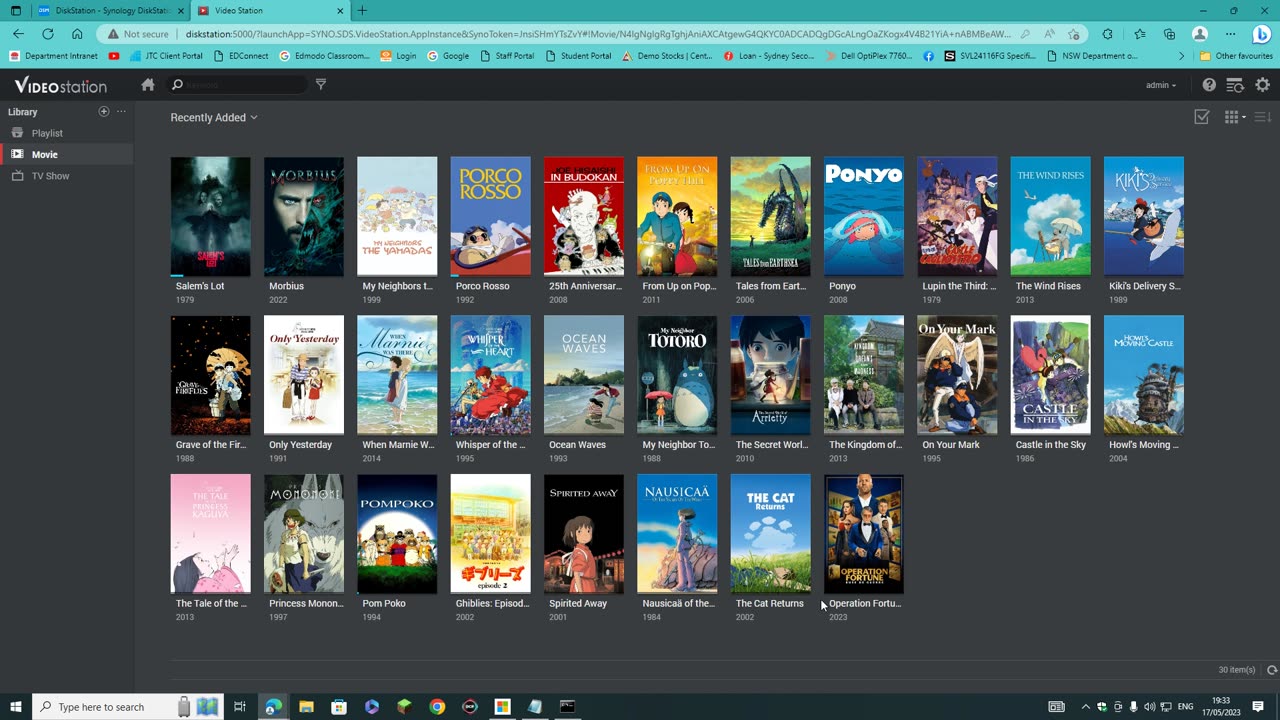Open taskbar volume control

pos(1150,707)
